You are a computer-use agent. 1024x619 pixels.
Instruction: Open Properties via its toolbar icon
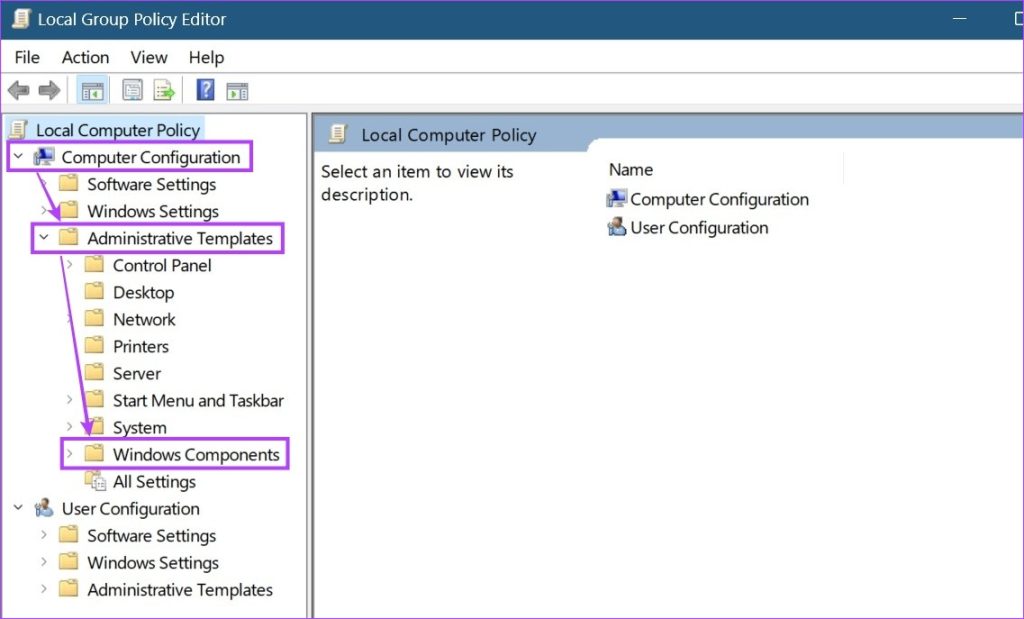[131, 89]
